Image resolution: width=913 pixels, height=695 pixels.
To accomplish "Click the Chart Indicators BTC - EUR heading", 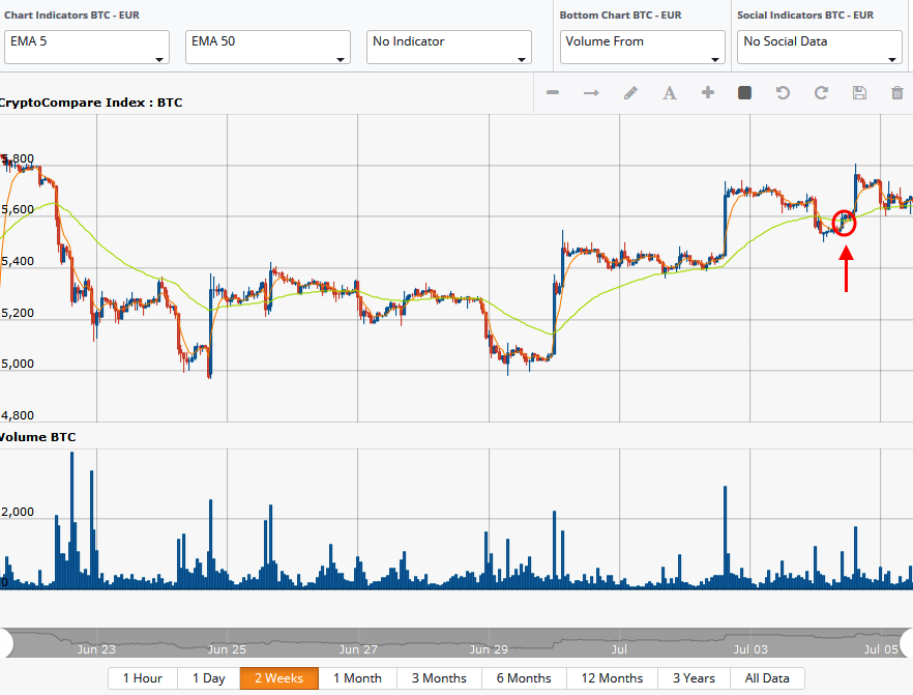I will tap(72, 15).
